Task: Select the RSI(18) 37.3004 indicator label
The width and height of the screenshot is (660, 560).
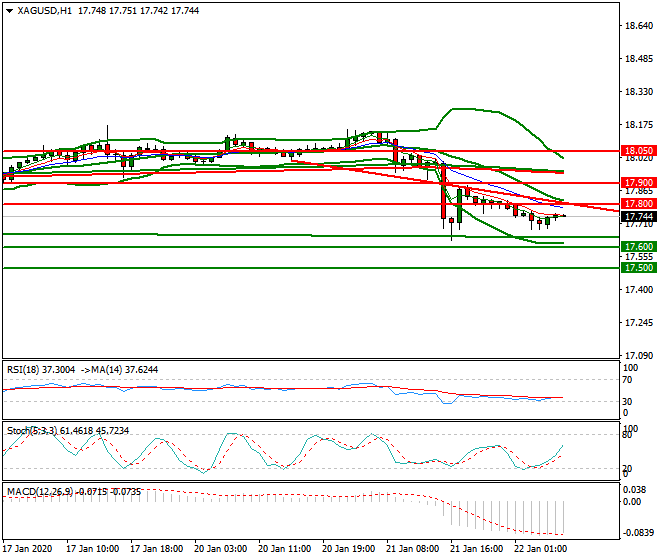Action: pos(41,370)
